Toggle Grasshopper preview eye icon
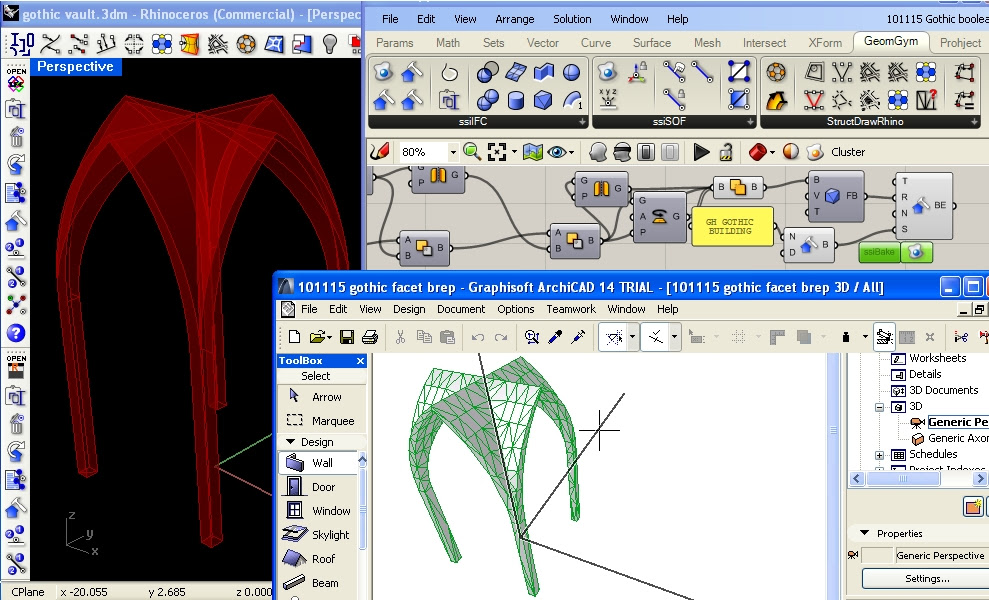Screen dimensions: 989x600 (557, 152)
